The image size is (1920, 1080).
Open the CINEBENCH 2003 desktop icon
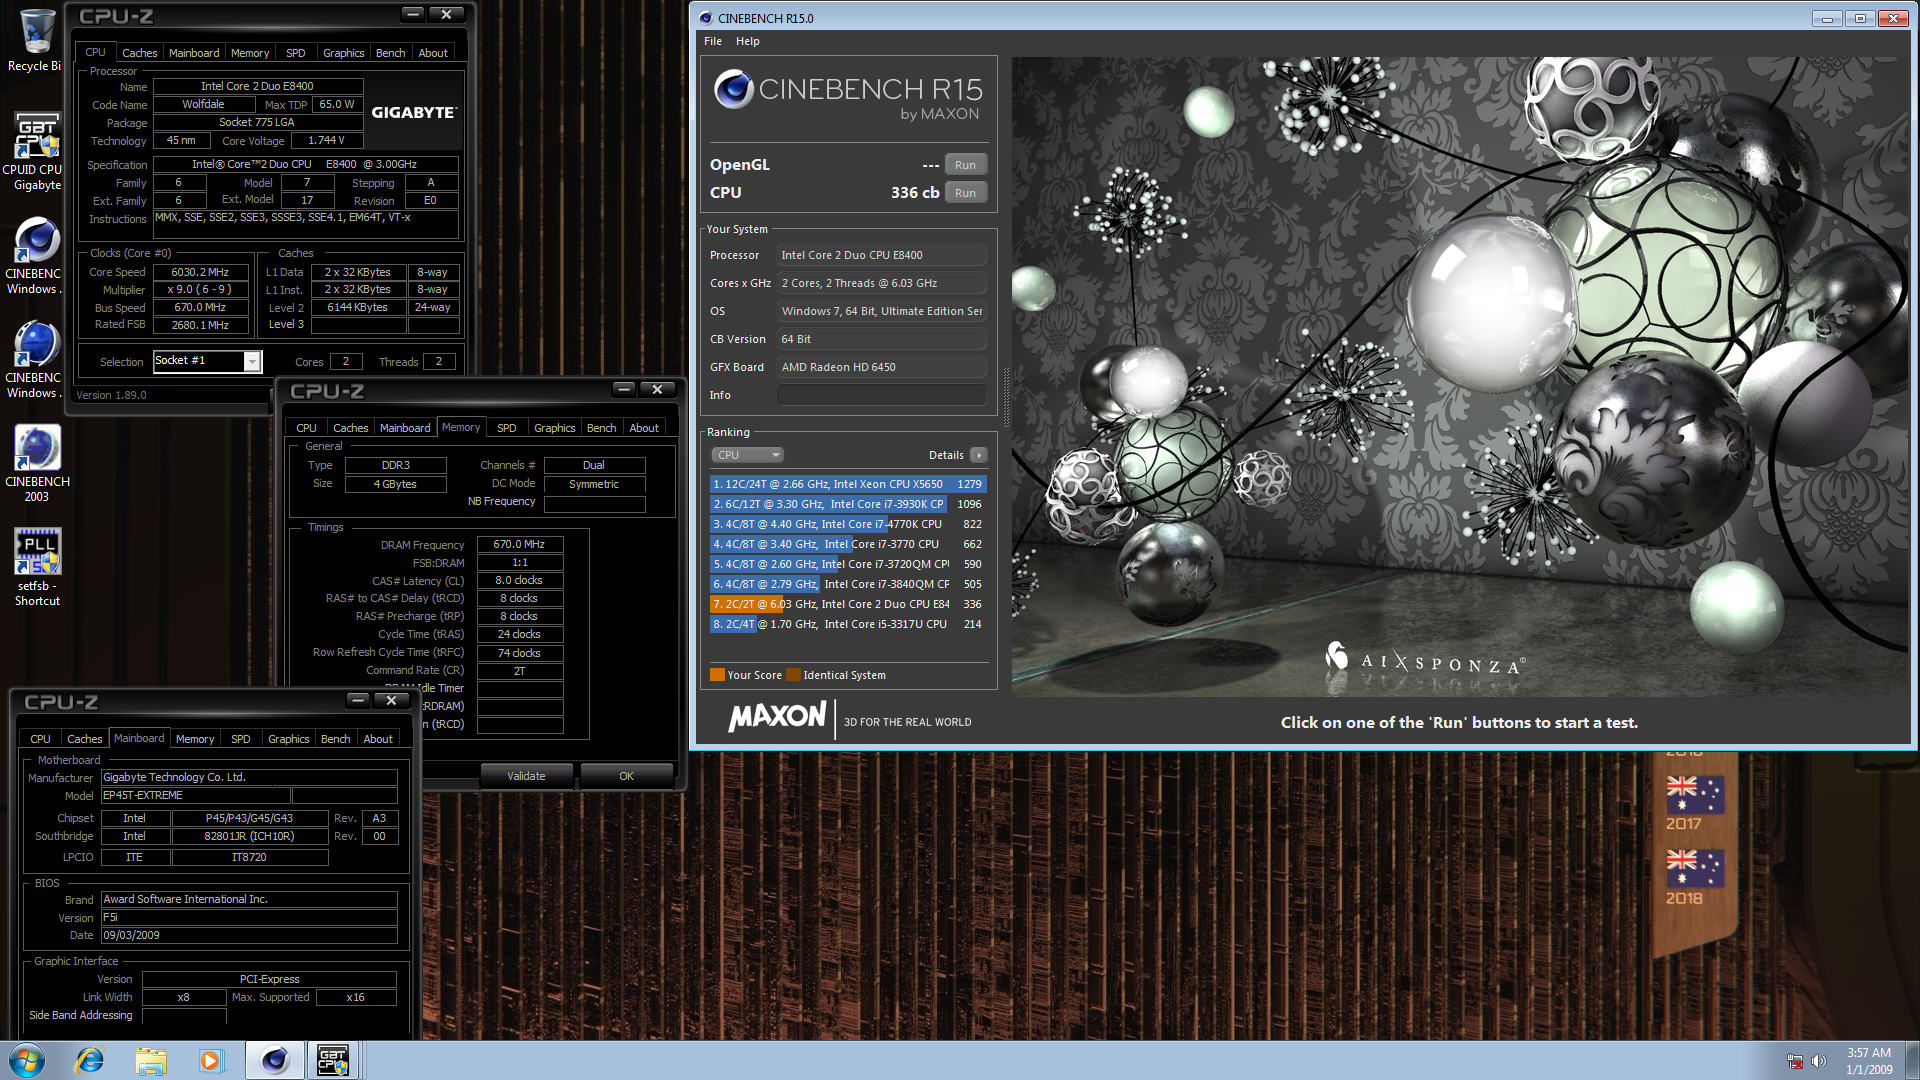click(x=36, y=463)
